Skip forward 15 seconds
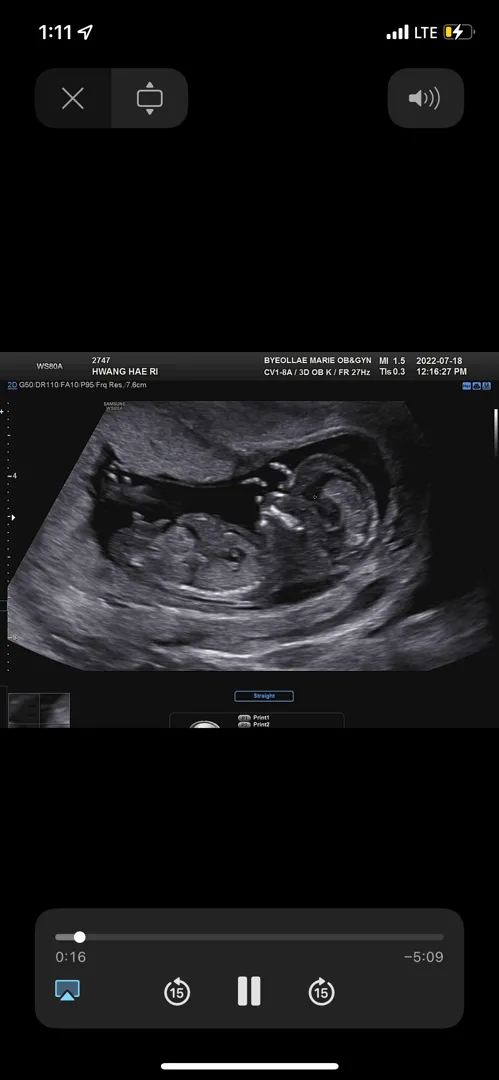 [x=321, y=992]
